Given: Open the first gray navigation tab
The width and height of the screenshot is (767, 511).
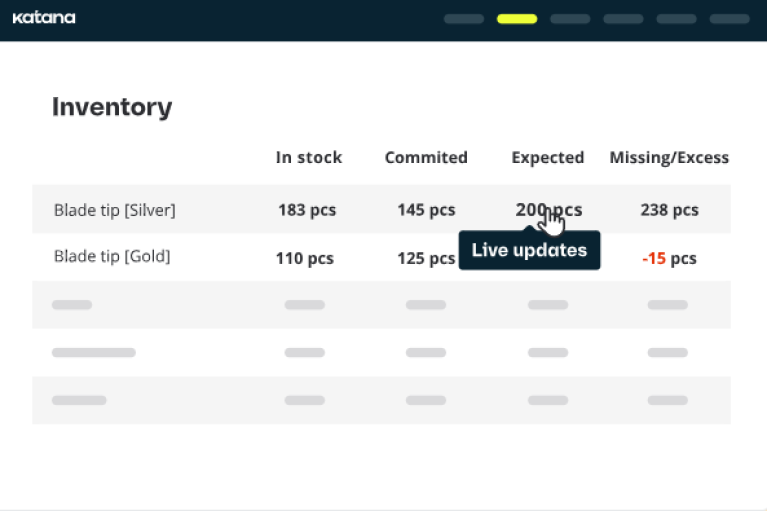Looking at the screenshot, I should click(x=463, y=19).
